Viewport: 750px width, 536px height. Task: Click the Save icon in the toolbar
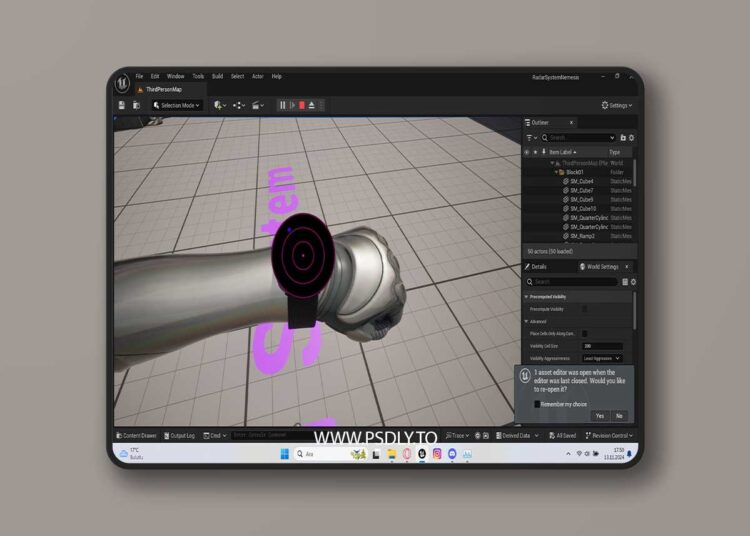tap(122, 105)
